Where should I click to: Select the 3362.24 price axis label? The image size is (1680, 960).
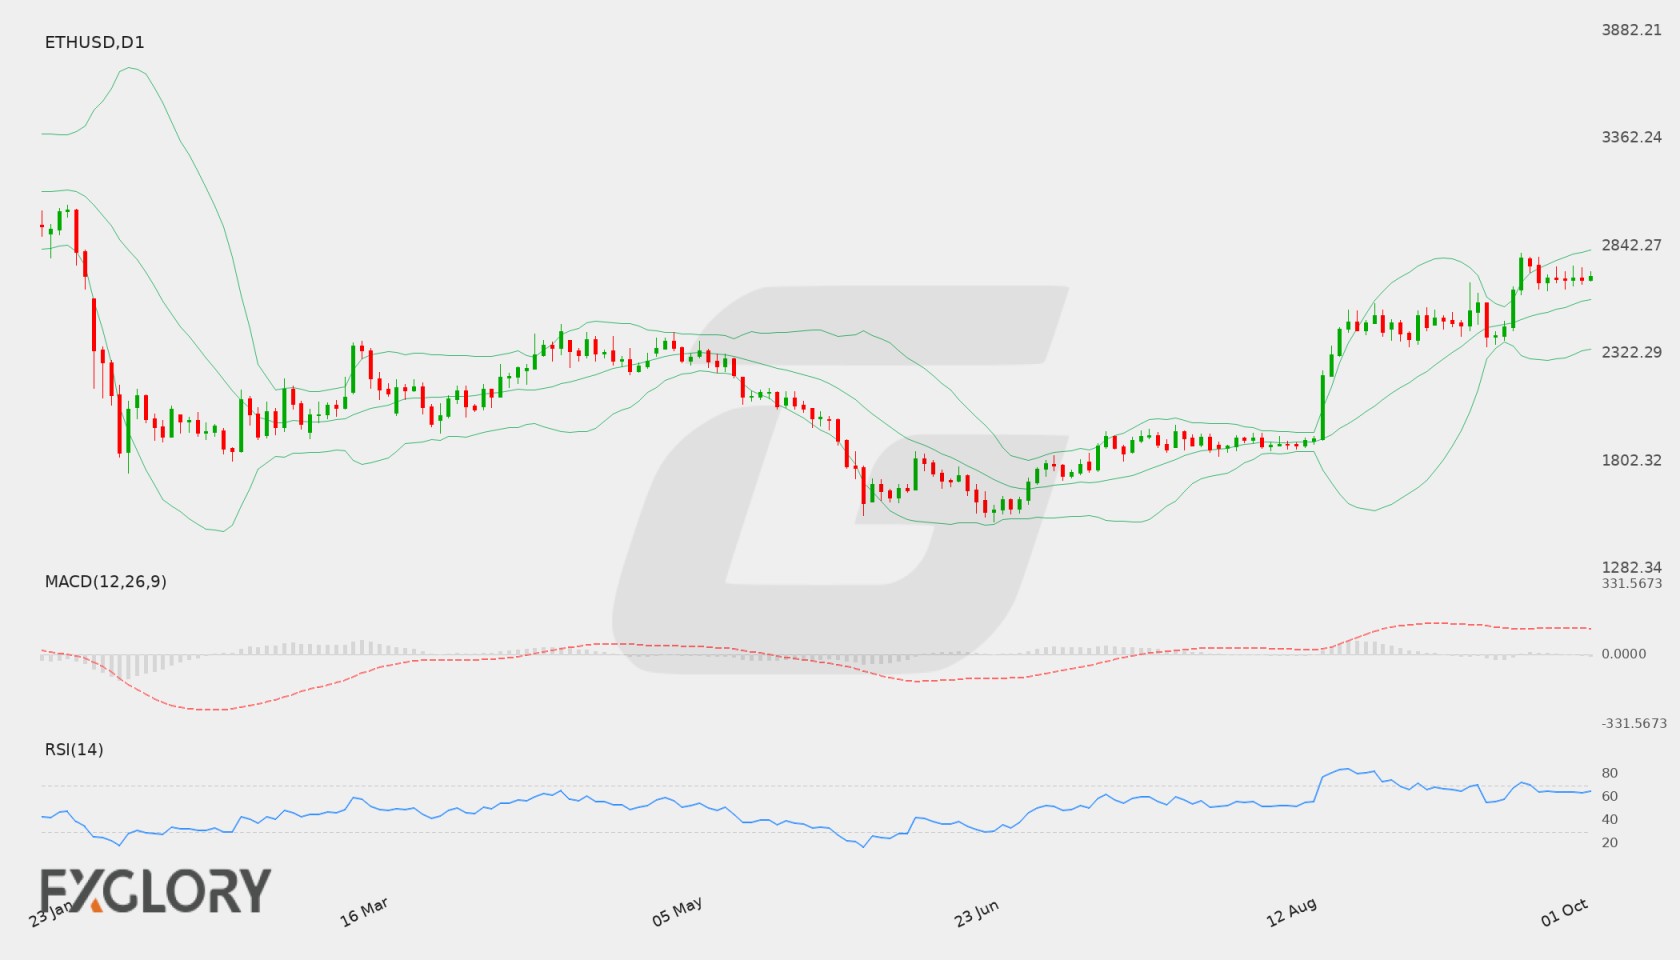click(x=1632, y=137)
